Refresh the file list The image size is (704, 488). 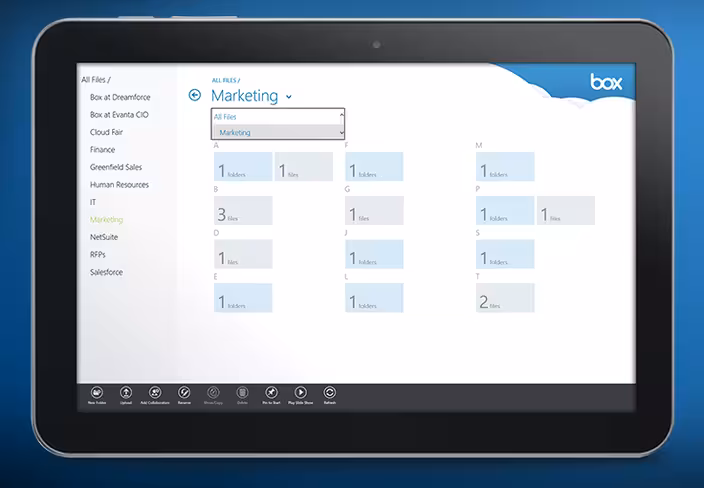(330, 393)
